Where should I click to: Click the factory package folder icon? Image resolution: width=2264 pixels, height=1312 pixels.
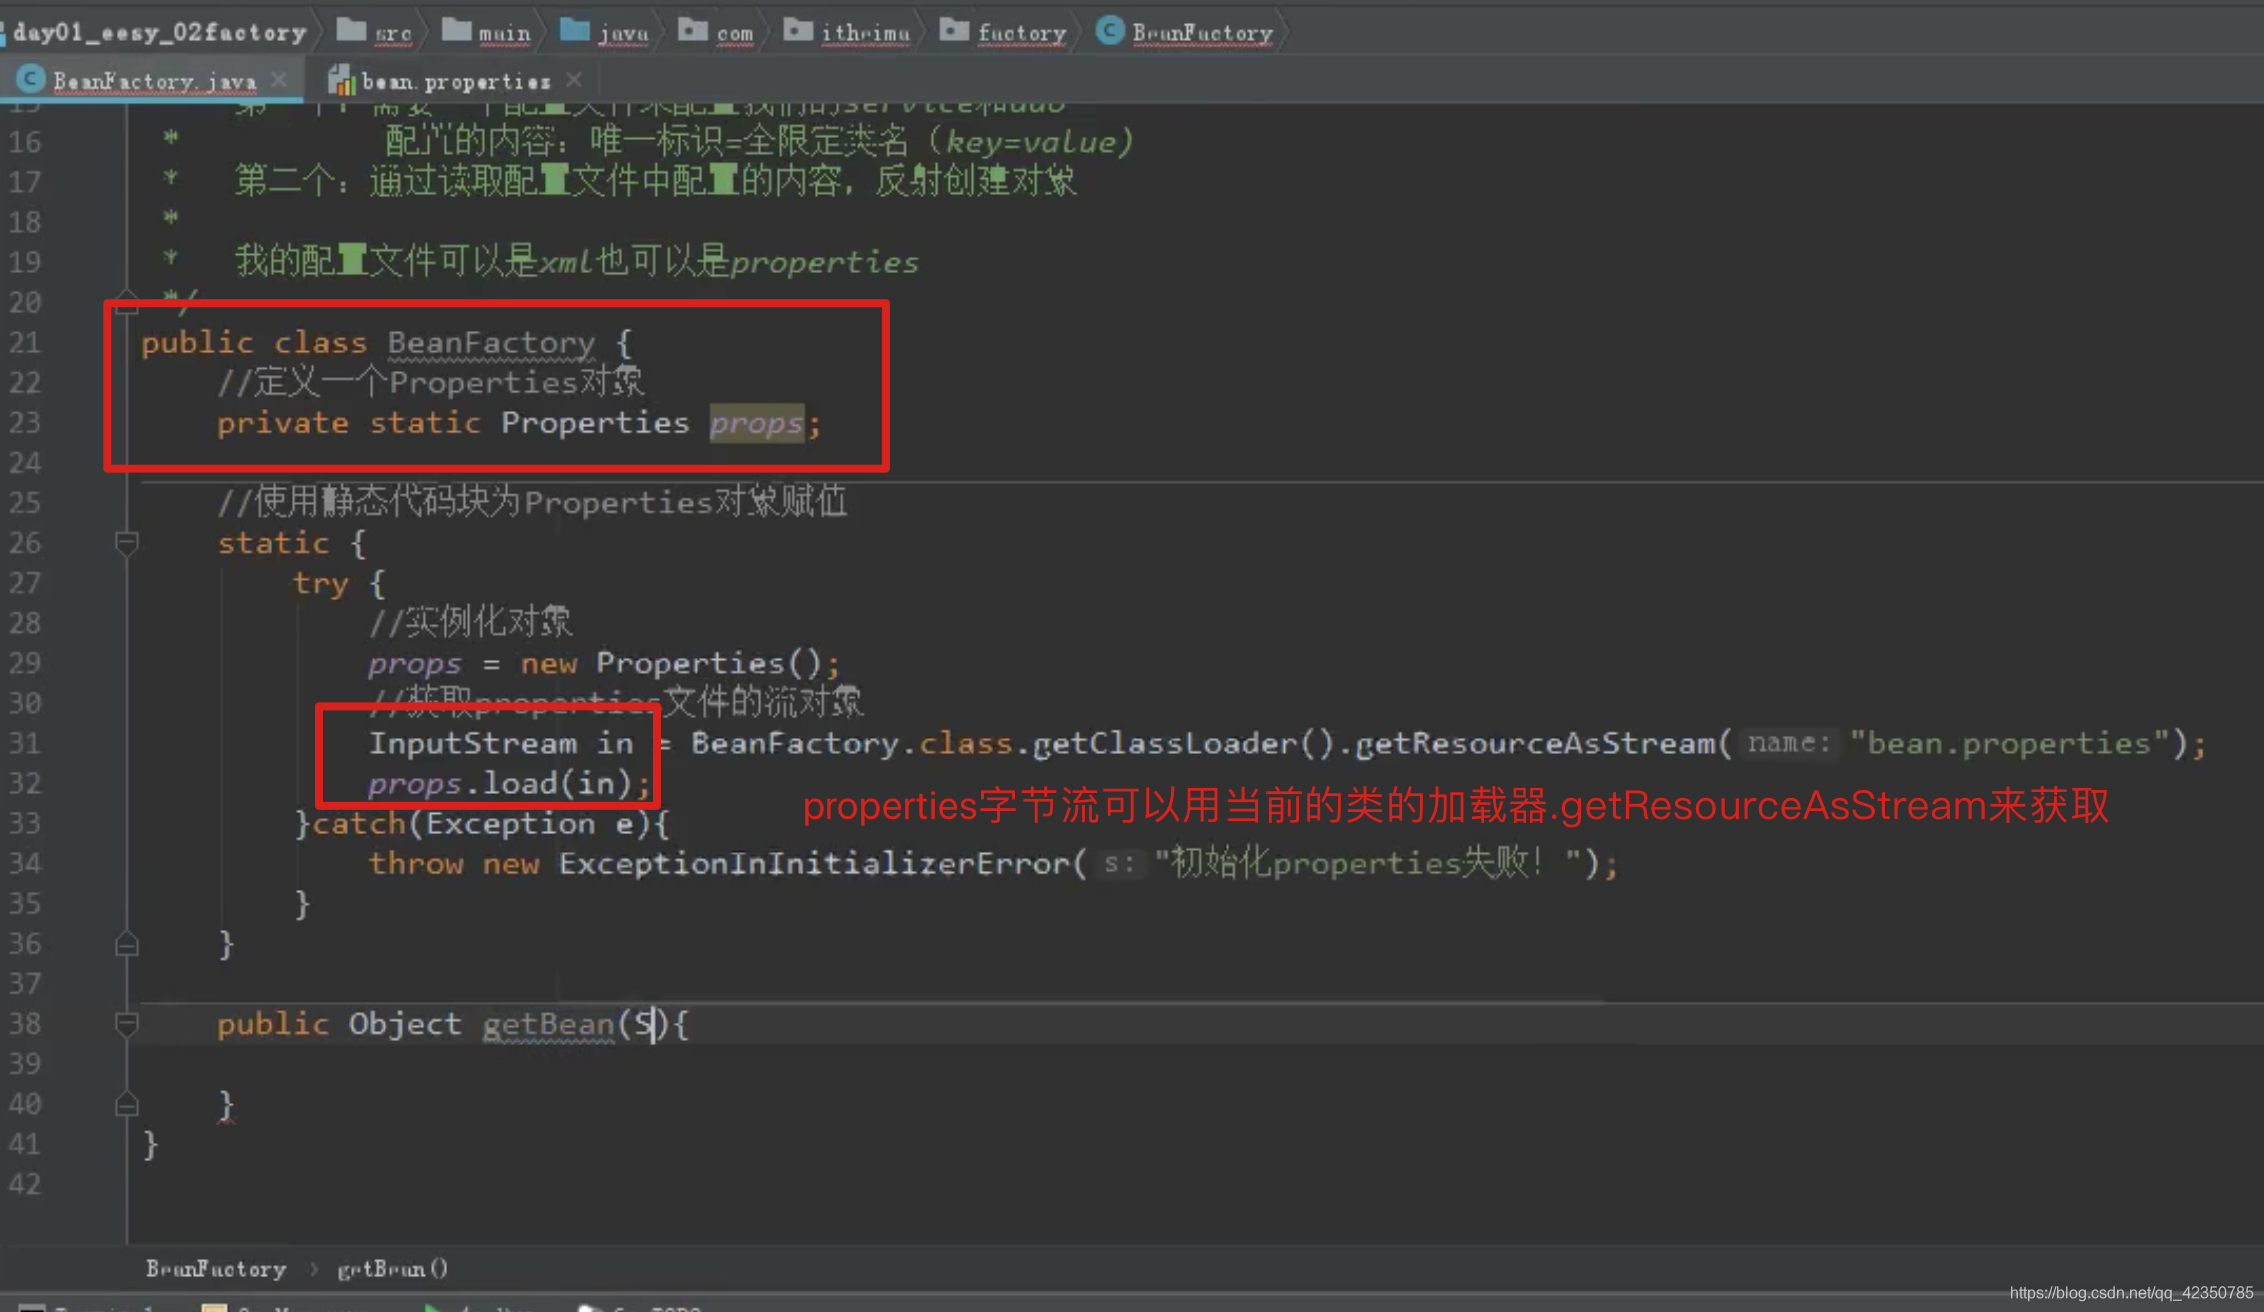click(954, 30)
